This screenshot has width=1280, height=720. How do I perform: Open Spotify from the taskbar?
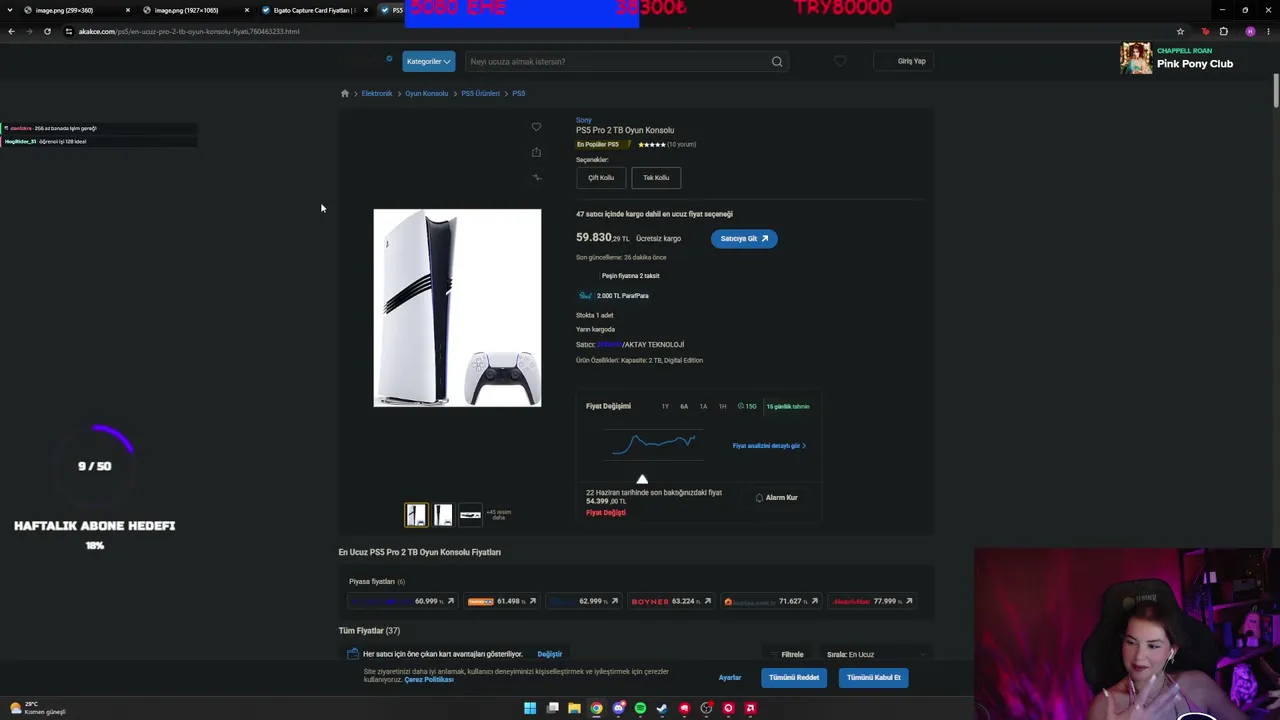[x=640, y=708]
